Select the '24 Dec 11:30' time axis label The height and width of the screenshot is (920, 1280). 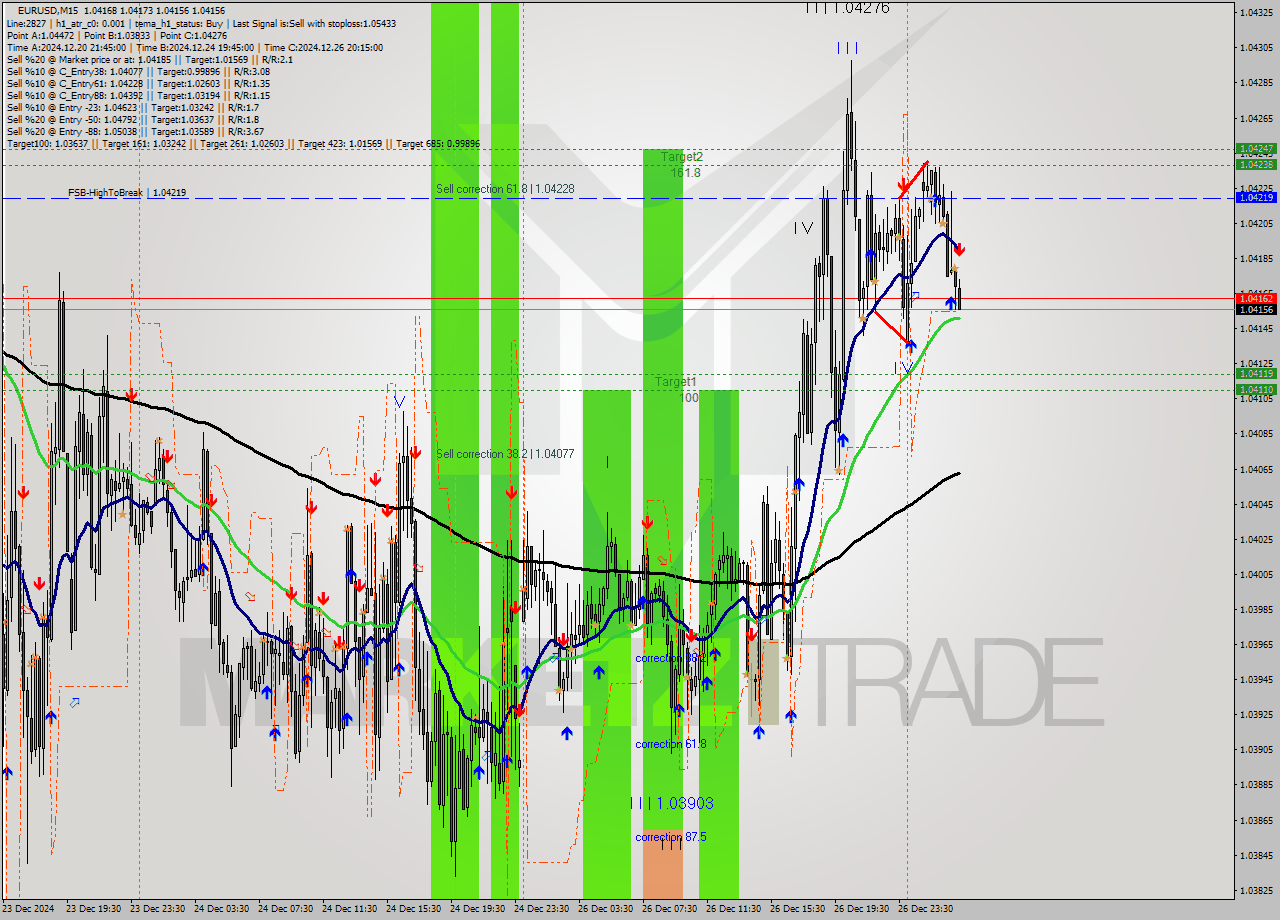click(349, 909)
